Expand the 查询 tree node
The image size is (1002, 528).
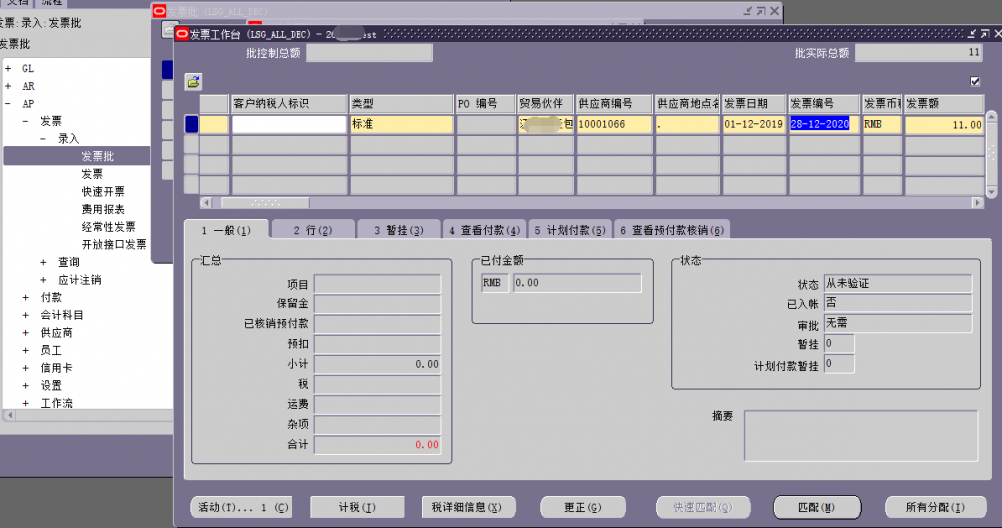pyautogui.click(x=43, y=262)
